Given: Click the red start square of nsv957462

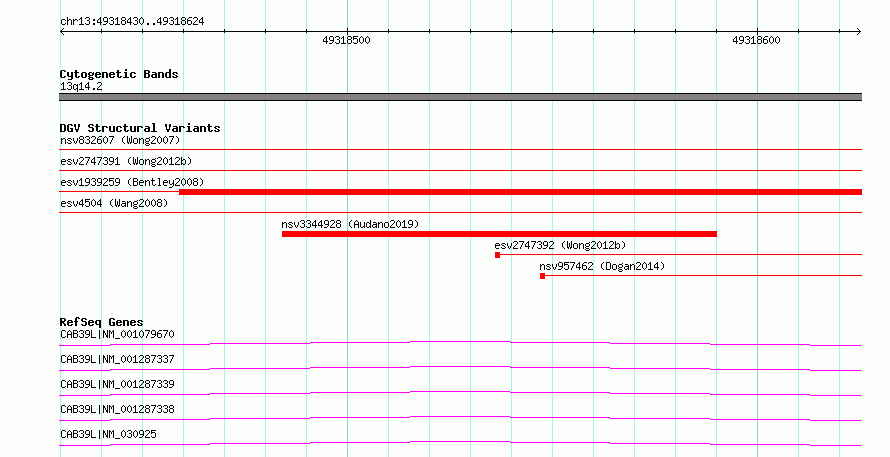Looking at the screenshot, I should (543, 276).
